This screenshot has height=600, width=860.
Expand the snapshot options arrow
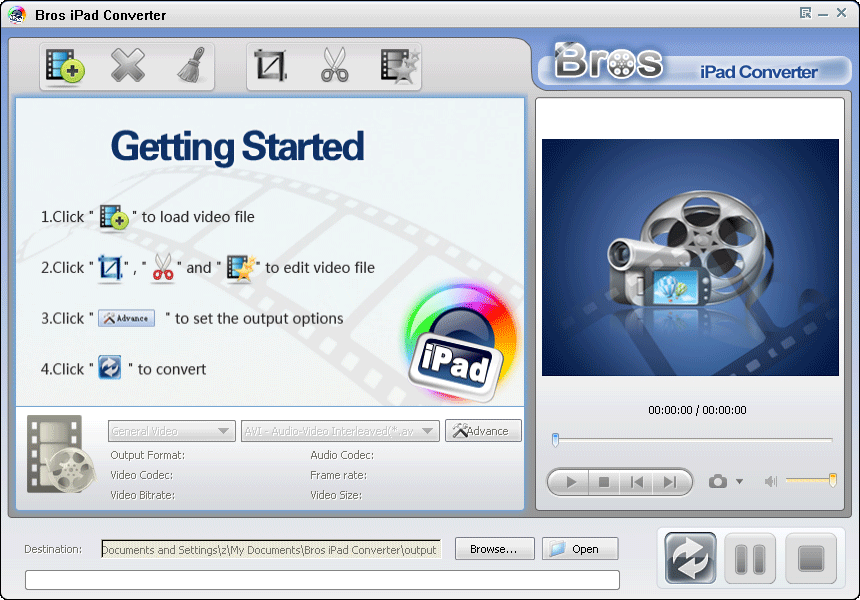pyautogui.click(x=740, y=482)
